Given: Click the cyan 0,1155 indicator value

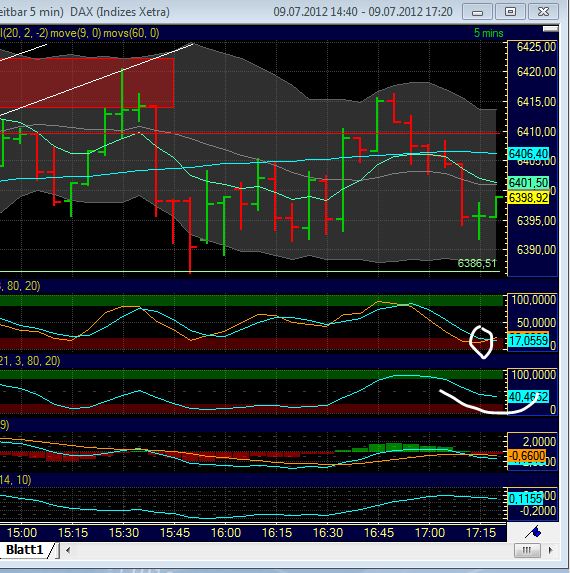Looking at the screenshot, I should point(525,498).
